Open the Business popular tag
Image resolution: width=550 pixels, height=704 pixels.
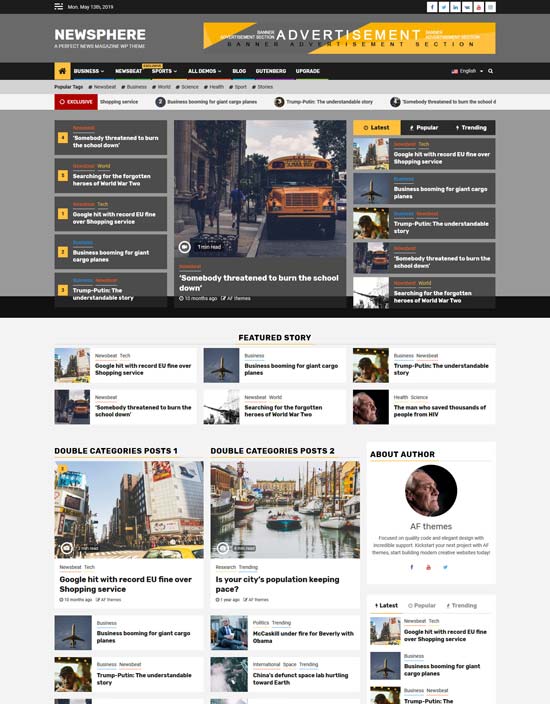click(x=134, y=87)
